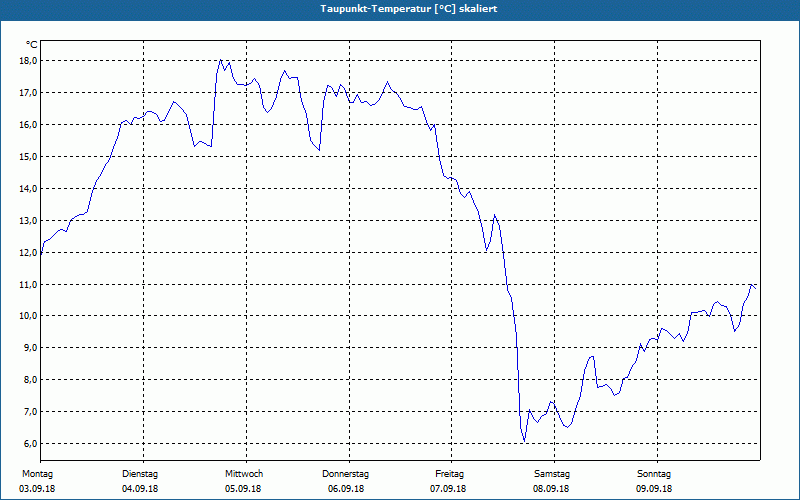Select the 6,0 axis label
This screenshot has width=800, height=500.
coord(30,443)
